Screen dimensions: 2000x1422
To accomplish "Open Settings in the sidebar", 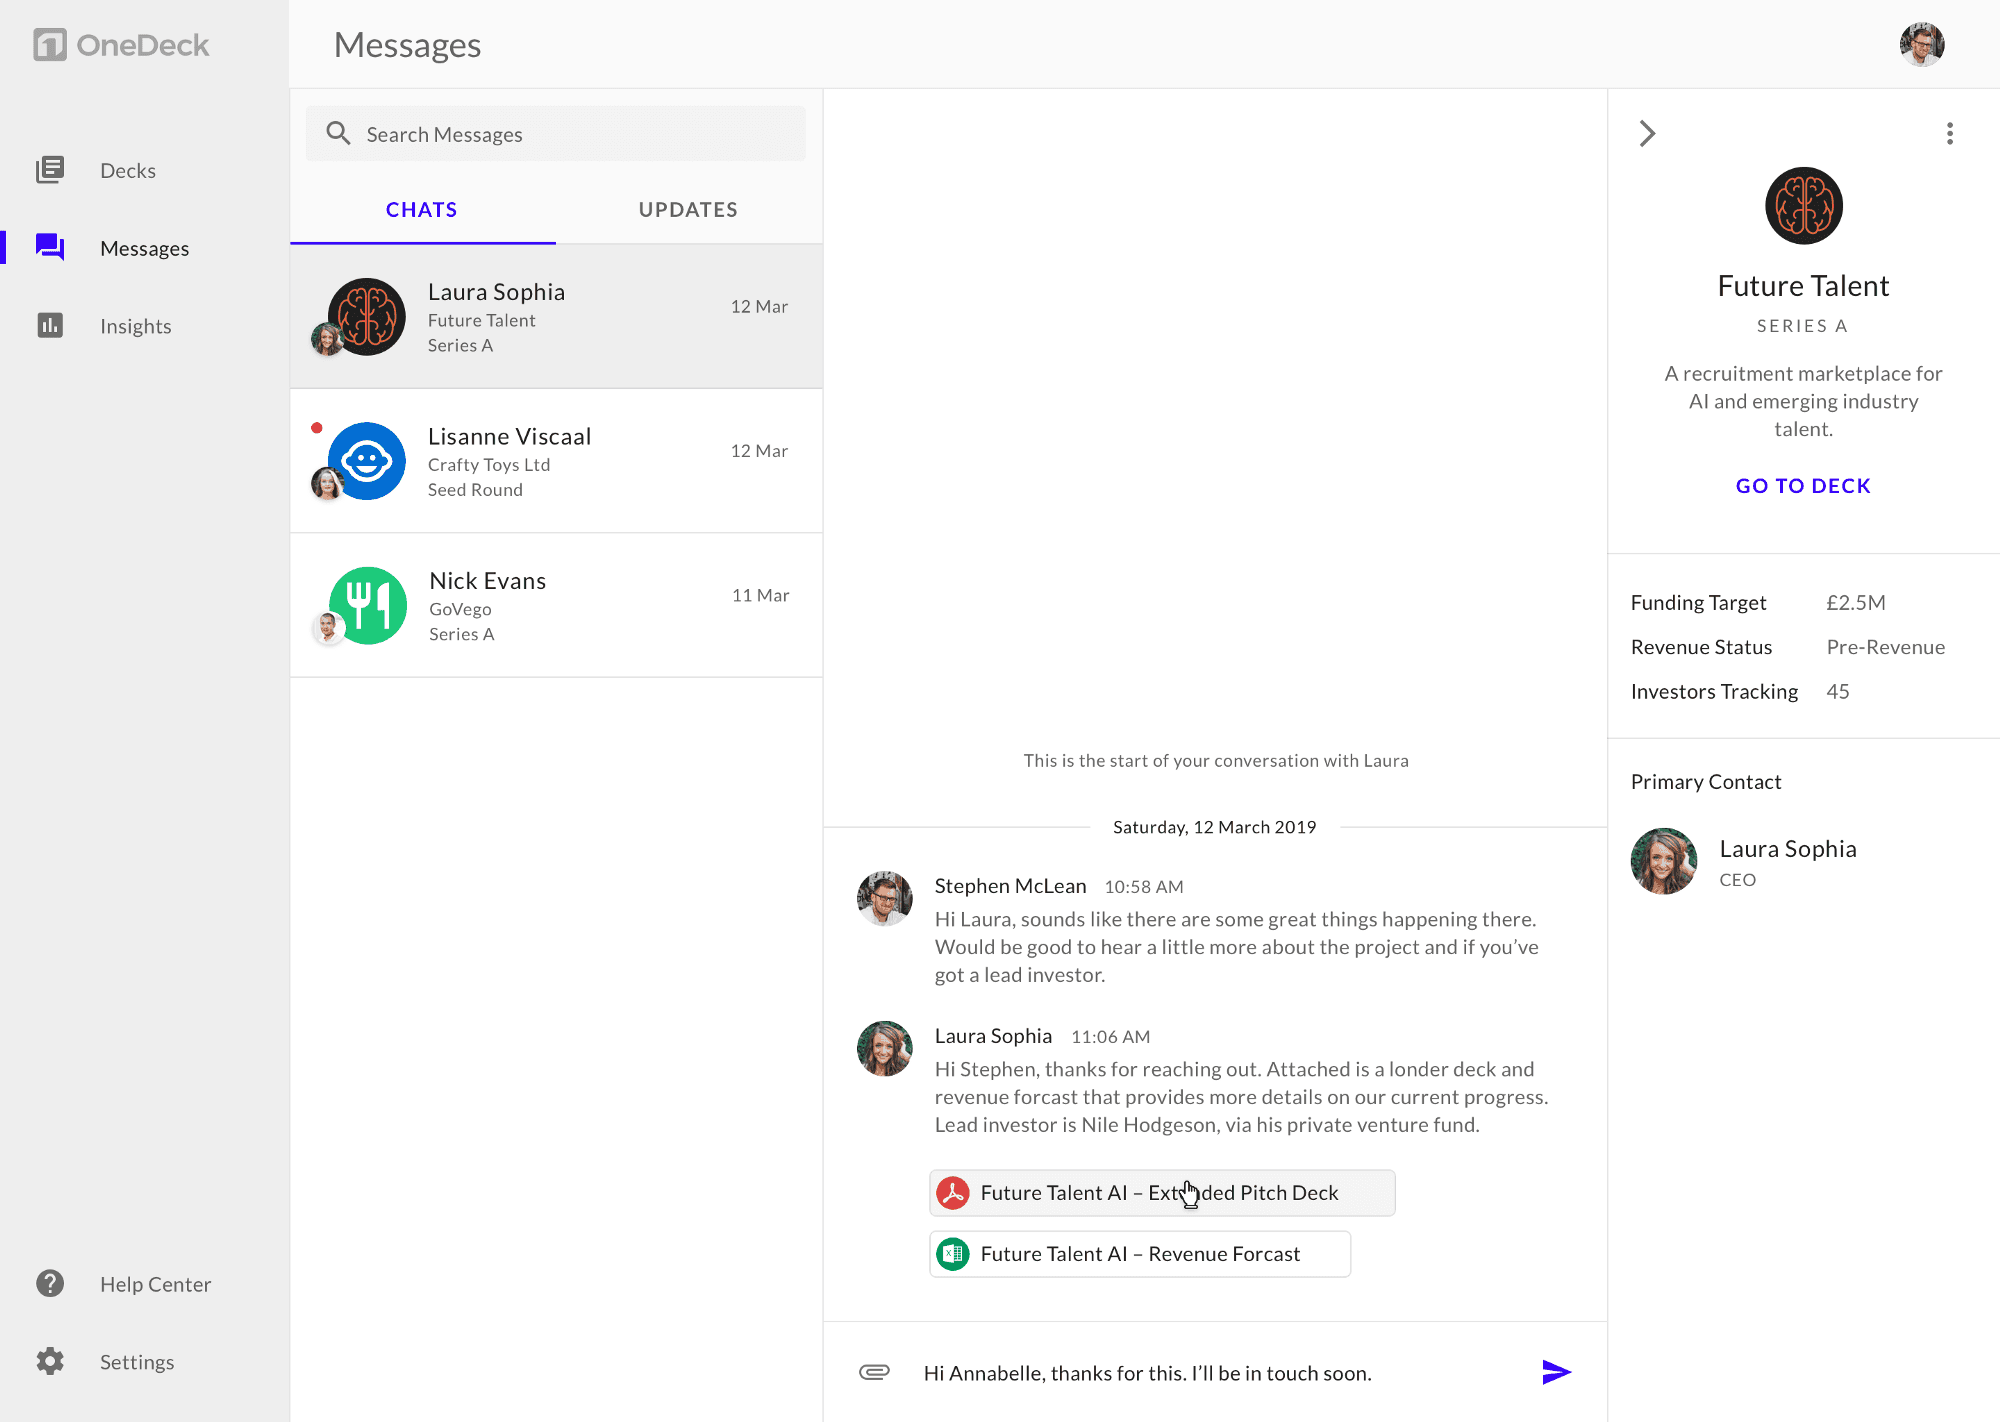I will [137, 1362].
